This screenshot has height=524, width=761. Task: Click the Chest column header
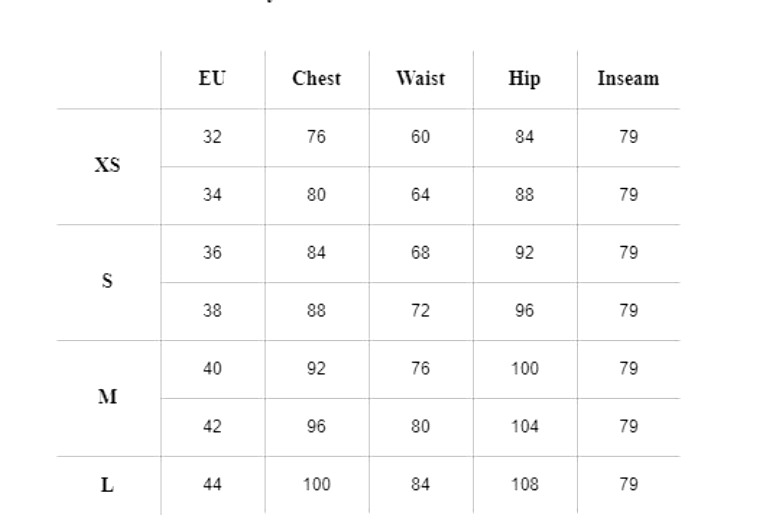coord(316,79)
